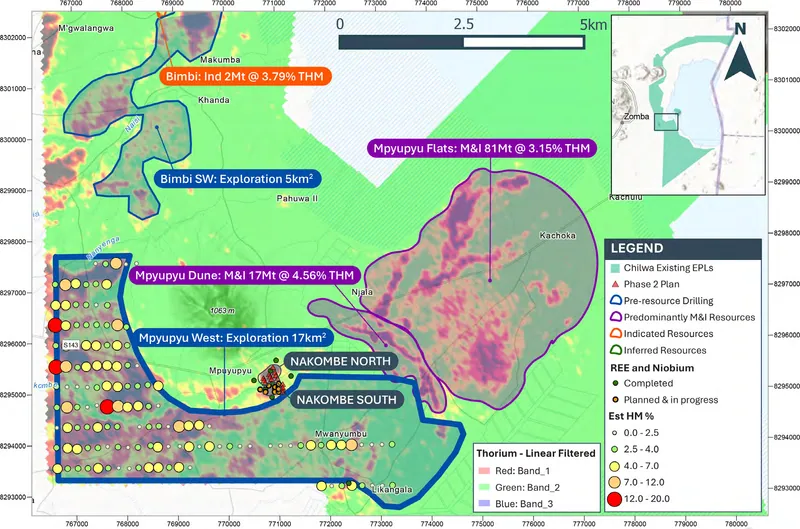Click the inset overview map
The width and height of the screenshot is (800, 529).
coord(688,105)
